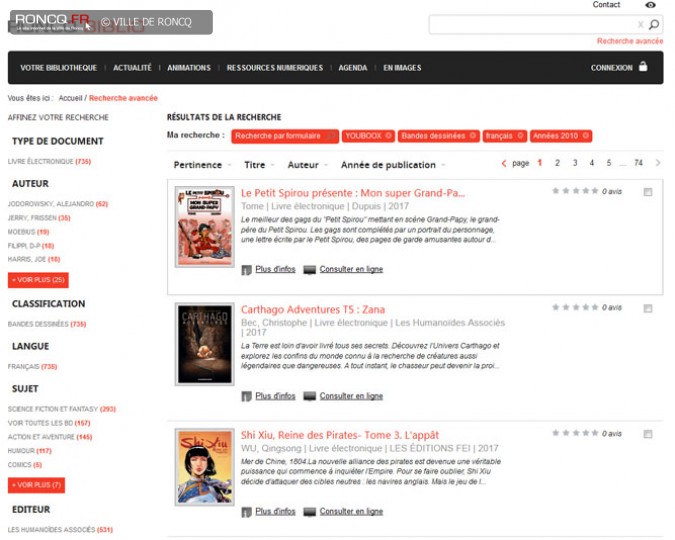This screenshot has width=675, height=540.
Task: Open Ressources Numériques menu
Action: pyautogui.click(x=275, y=68)
